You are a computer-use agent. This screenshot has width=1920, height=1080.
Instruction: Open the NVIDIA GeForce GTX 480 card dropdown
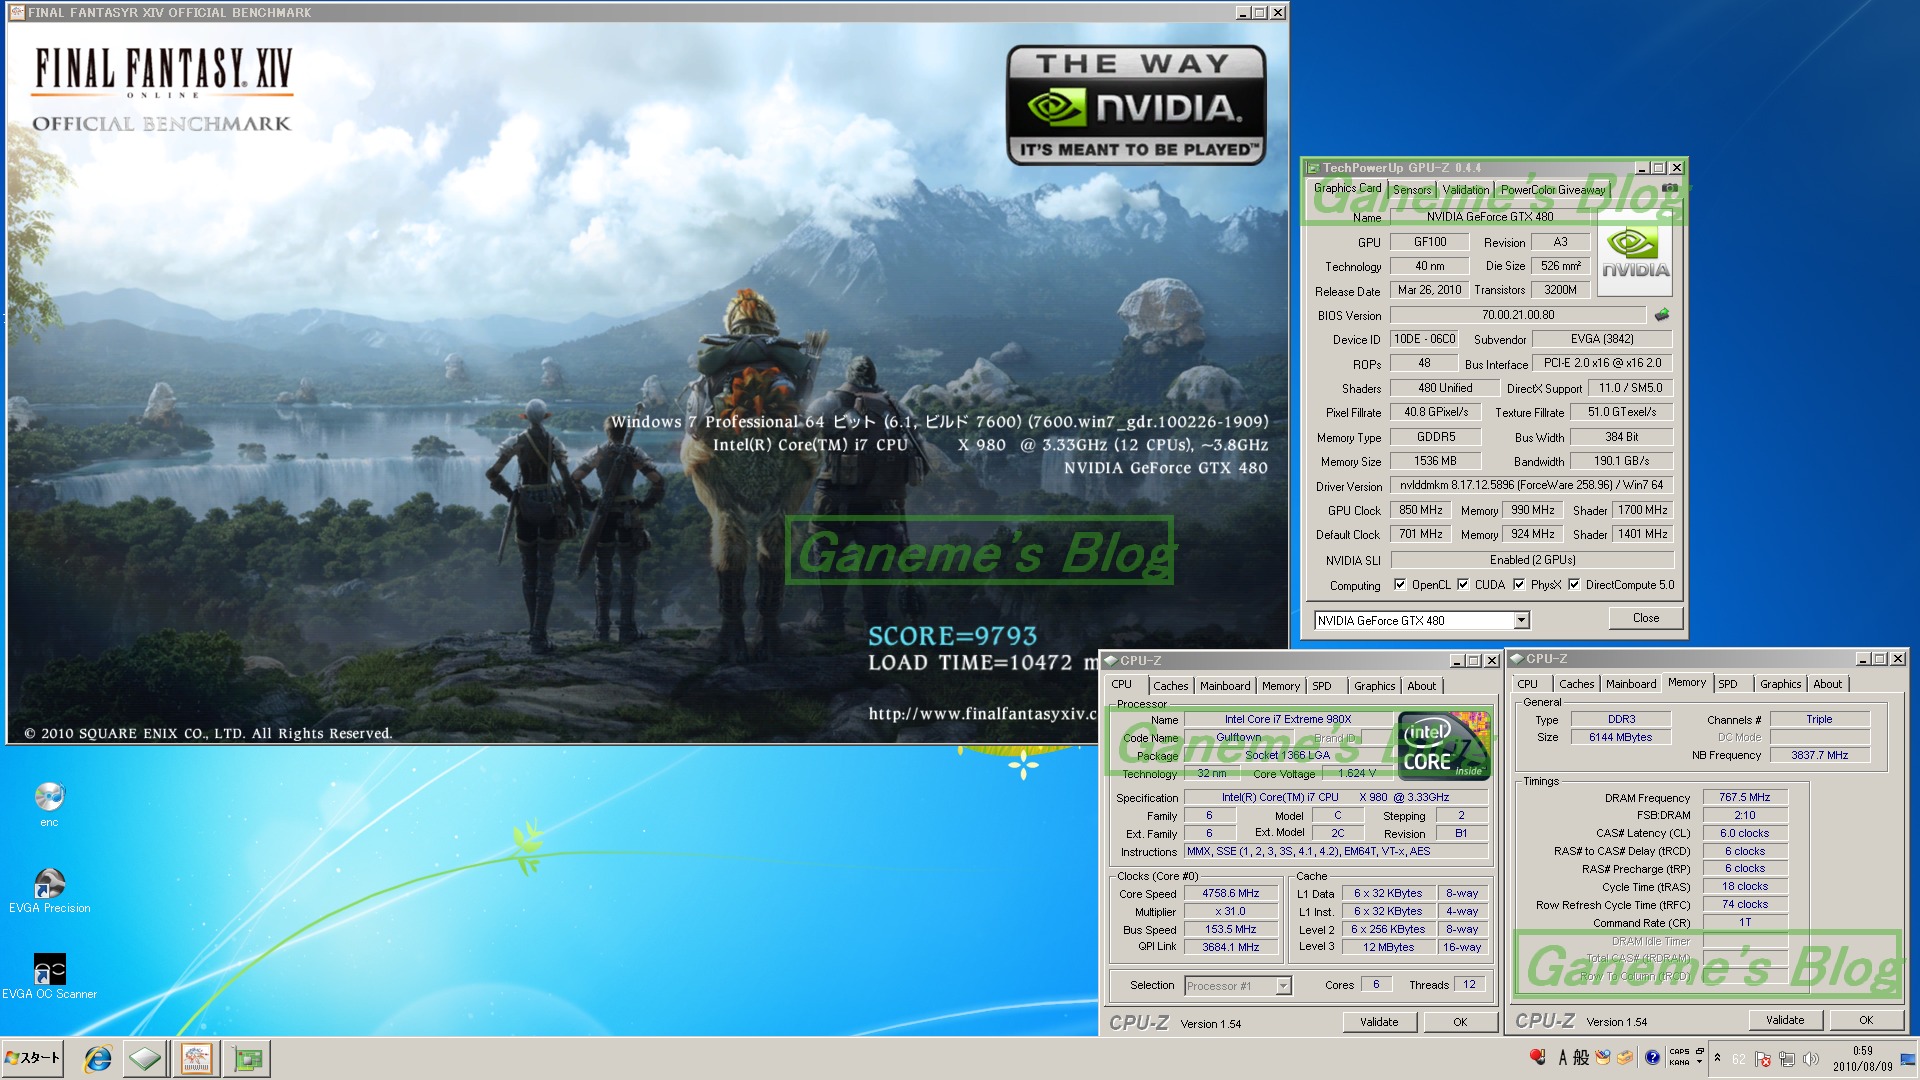(1521, 621)
